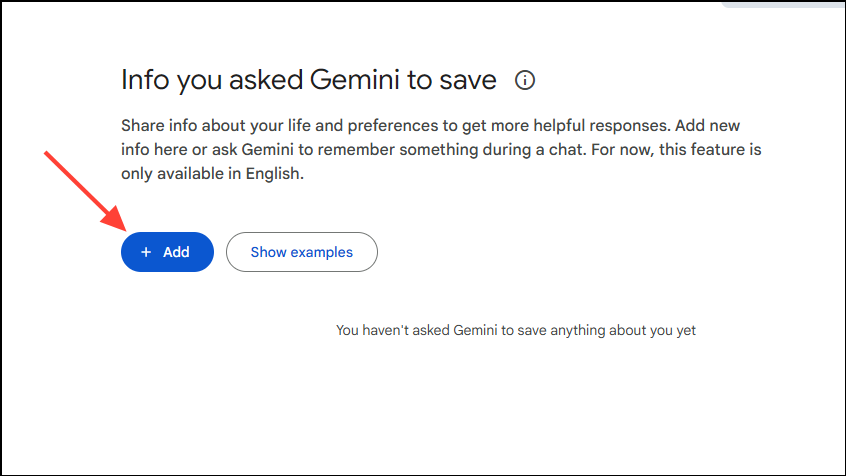
Task: Open the Show examples button
Action: pyautogui.click(x=301, y=252)
